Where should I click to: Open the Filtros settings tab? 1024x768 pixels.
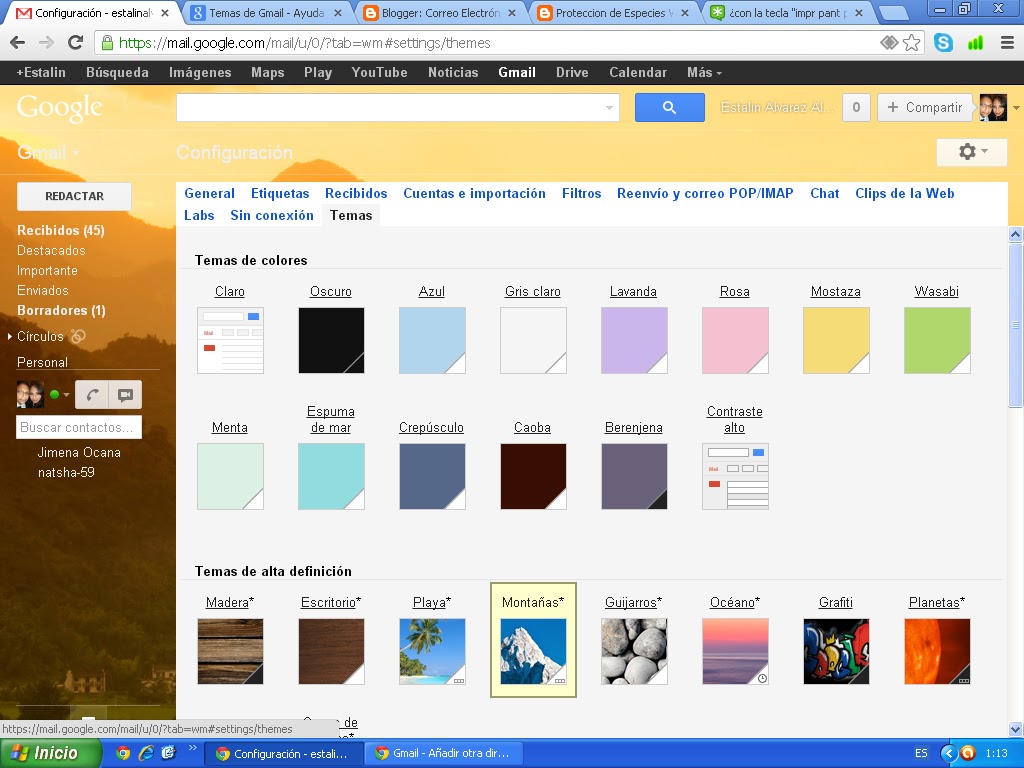581,193
